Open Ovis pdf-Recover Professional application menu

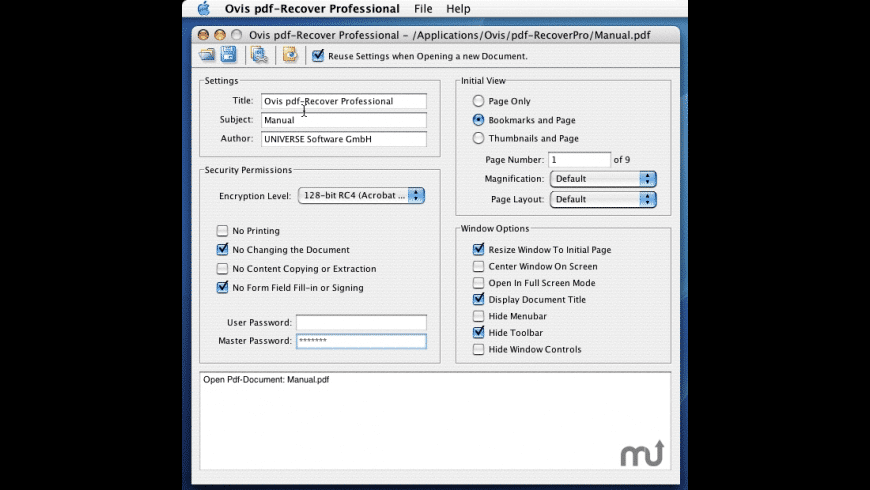click(312, 8)
